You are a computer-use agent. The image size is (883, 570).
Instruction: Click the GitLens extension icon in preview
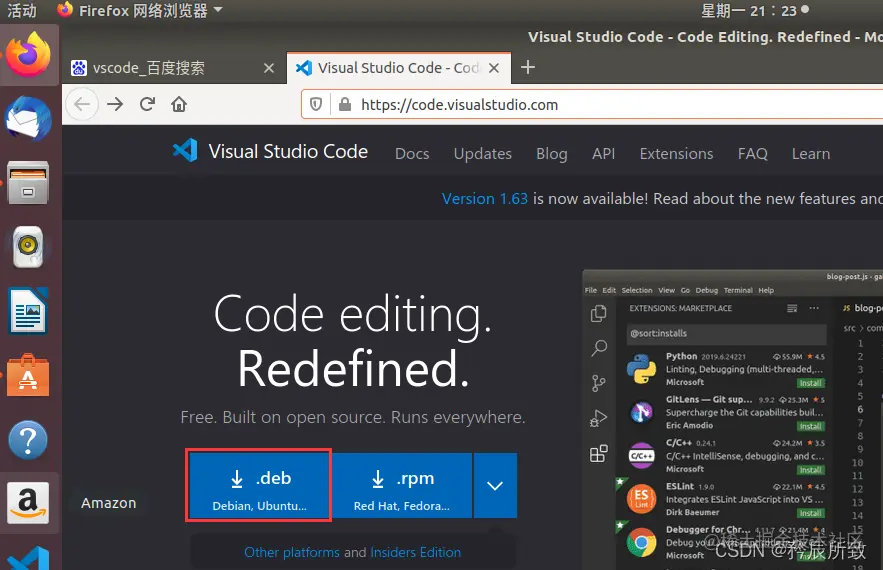[641, 412]
